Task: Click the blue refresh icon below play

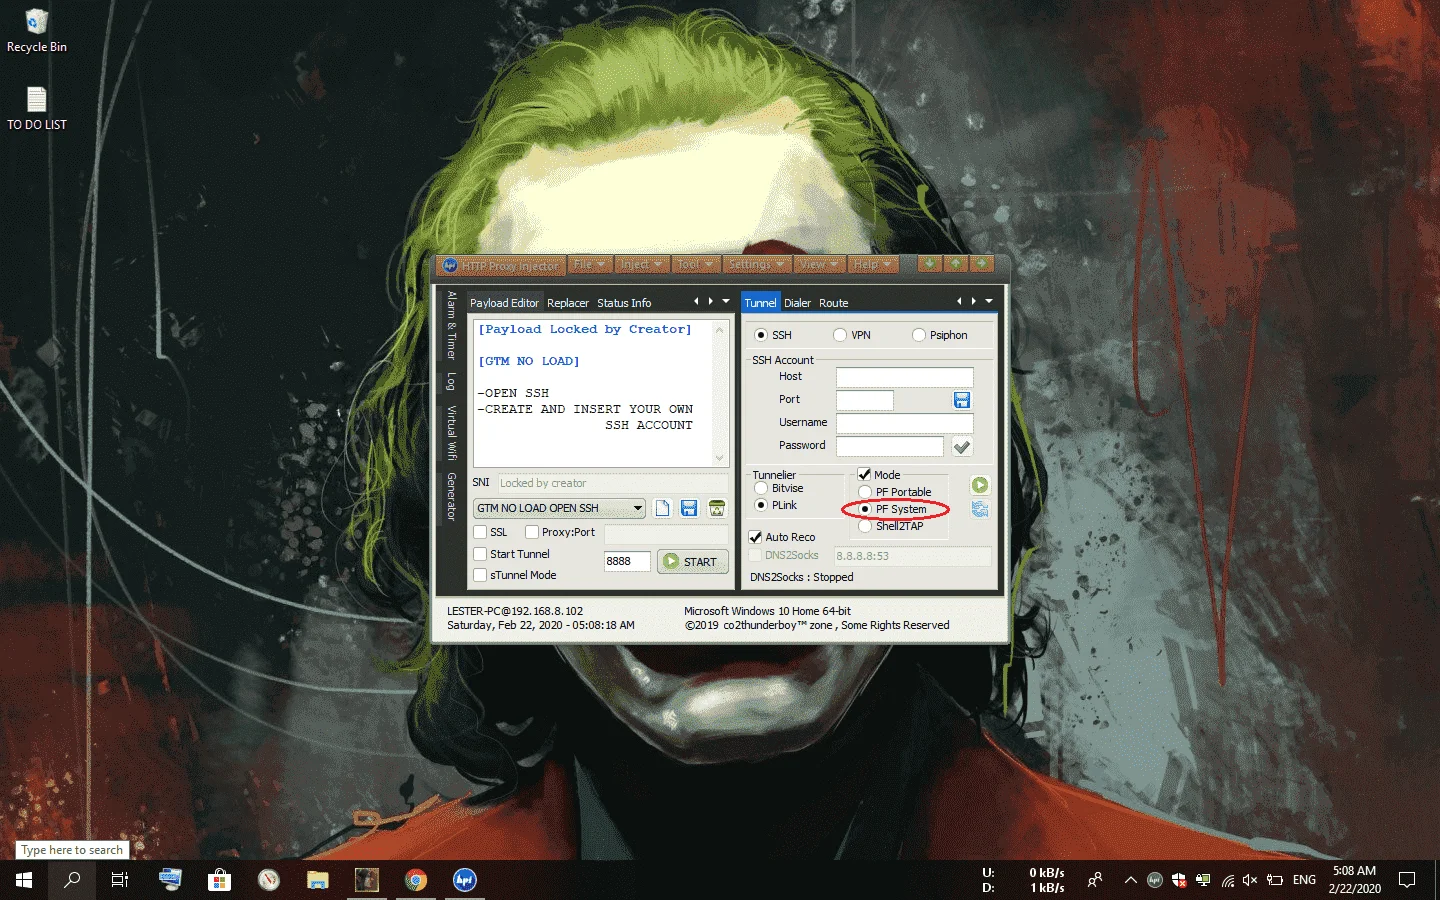Action: pos(980,509)
